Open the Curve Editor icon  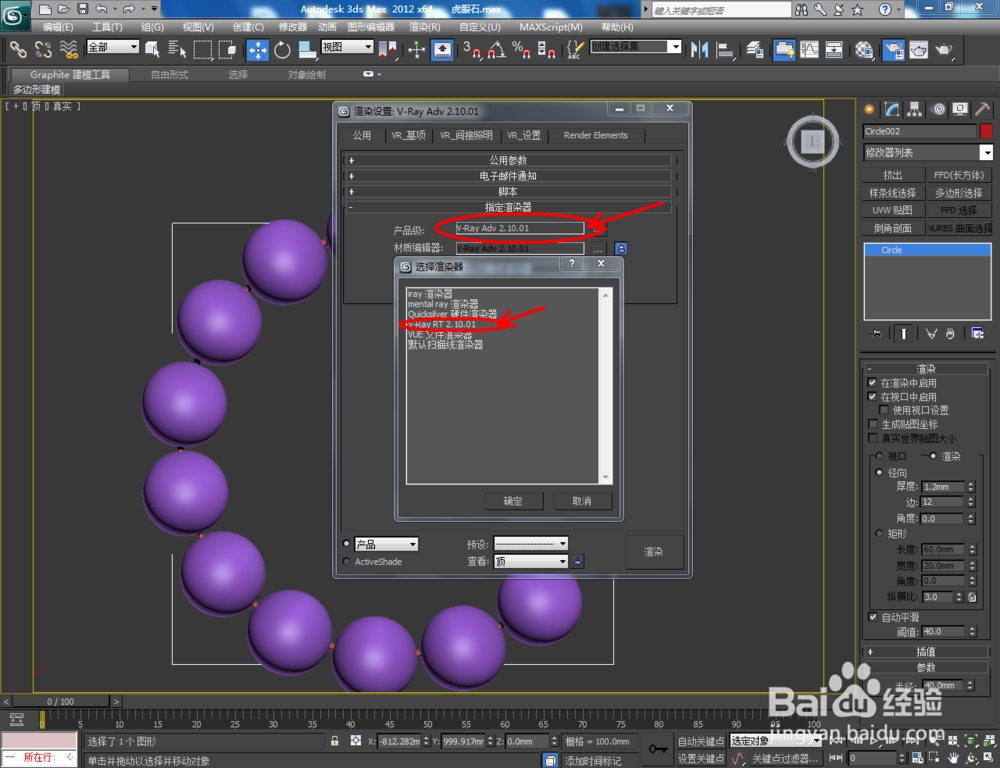[809, 49]
